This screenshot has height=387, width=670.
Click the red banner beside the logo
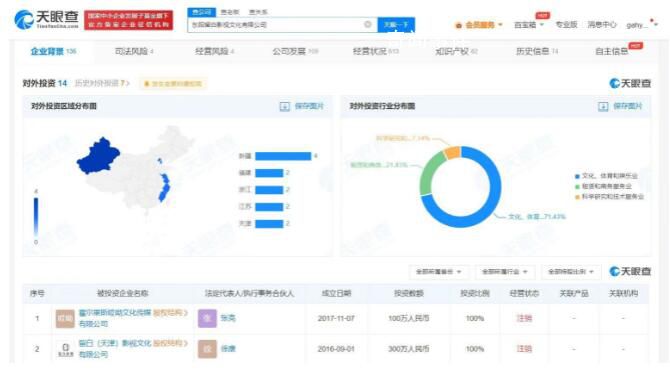click(129, 20)
